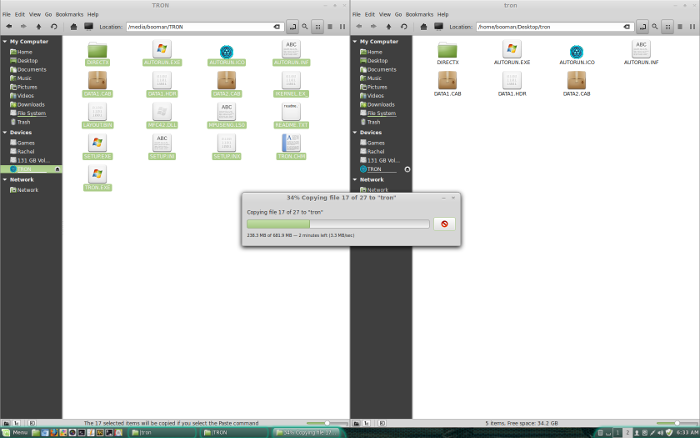The width and height of the screenshot is (700, 438).
Task: Switch right tron window to list view
Action: point(680,27)
